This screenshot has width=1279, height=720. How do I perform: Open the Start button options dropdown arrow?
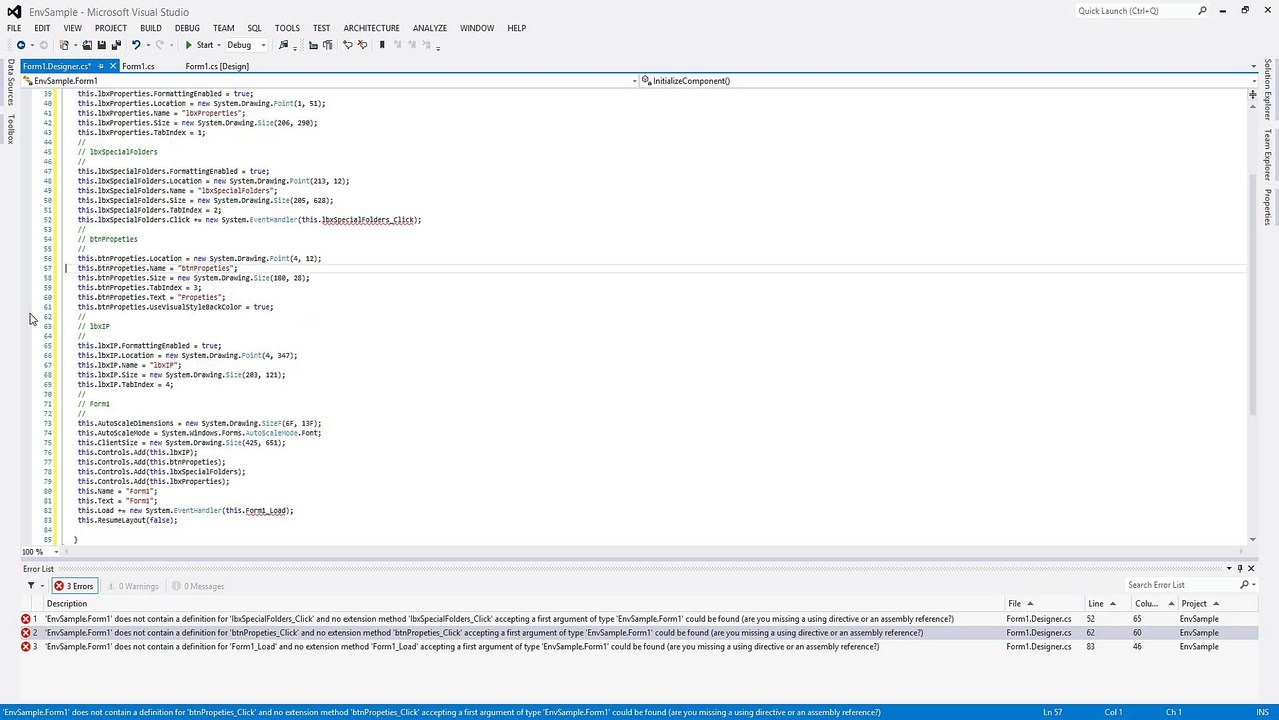coord(219,45)
